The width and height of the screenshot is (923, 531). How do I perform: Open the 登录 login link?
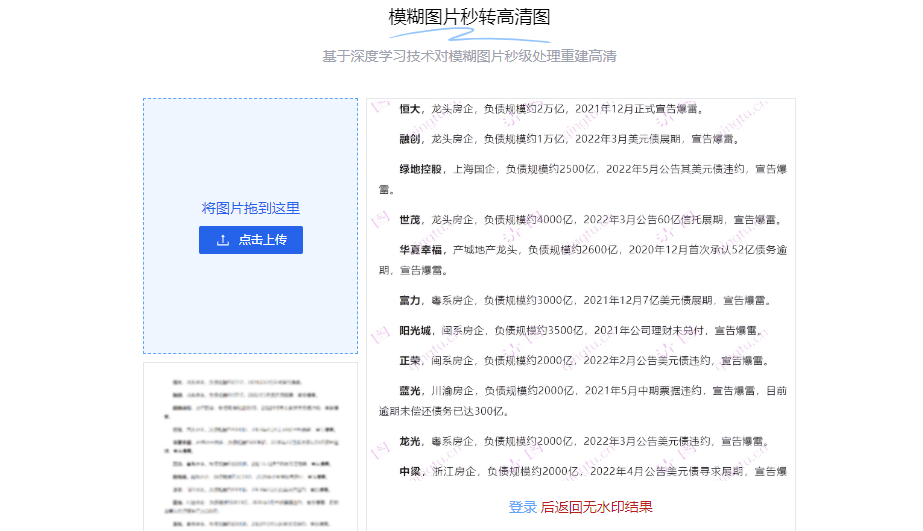click(x=523, y=507)
